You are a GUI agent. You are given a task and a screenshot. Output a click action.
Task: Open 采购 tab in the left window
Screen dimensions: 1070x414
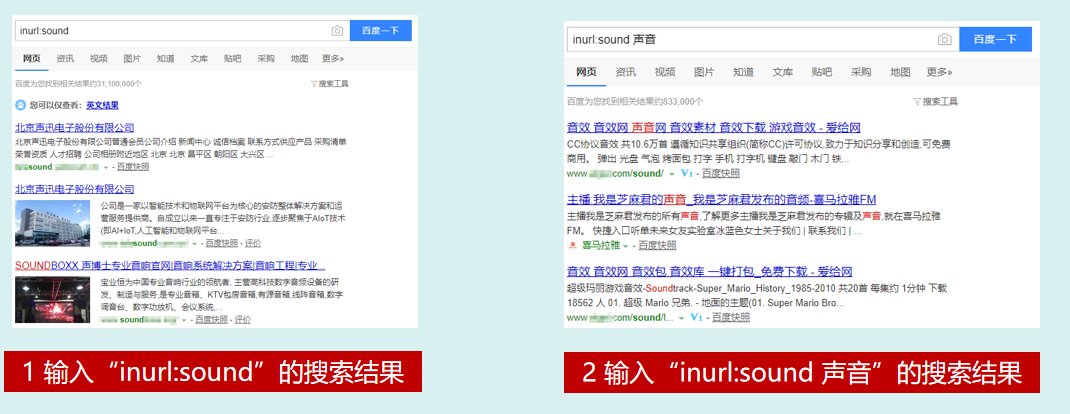[266, 59]
